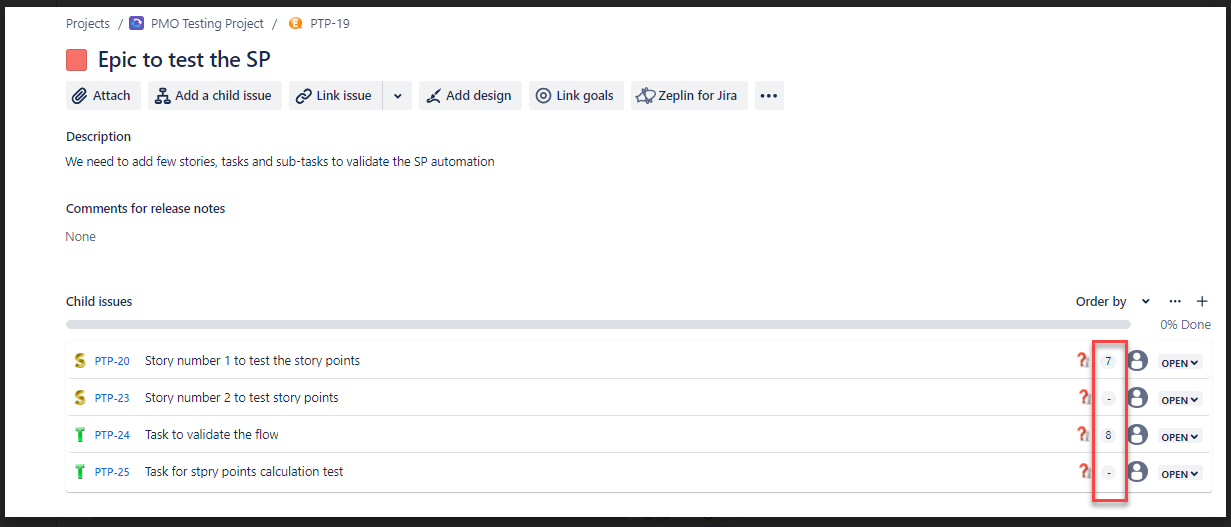The width and height of the screenshot is (1231, 527).
Task: Click Add design button
Action: (470, 96)
